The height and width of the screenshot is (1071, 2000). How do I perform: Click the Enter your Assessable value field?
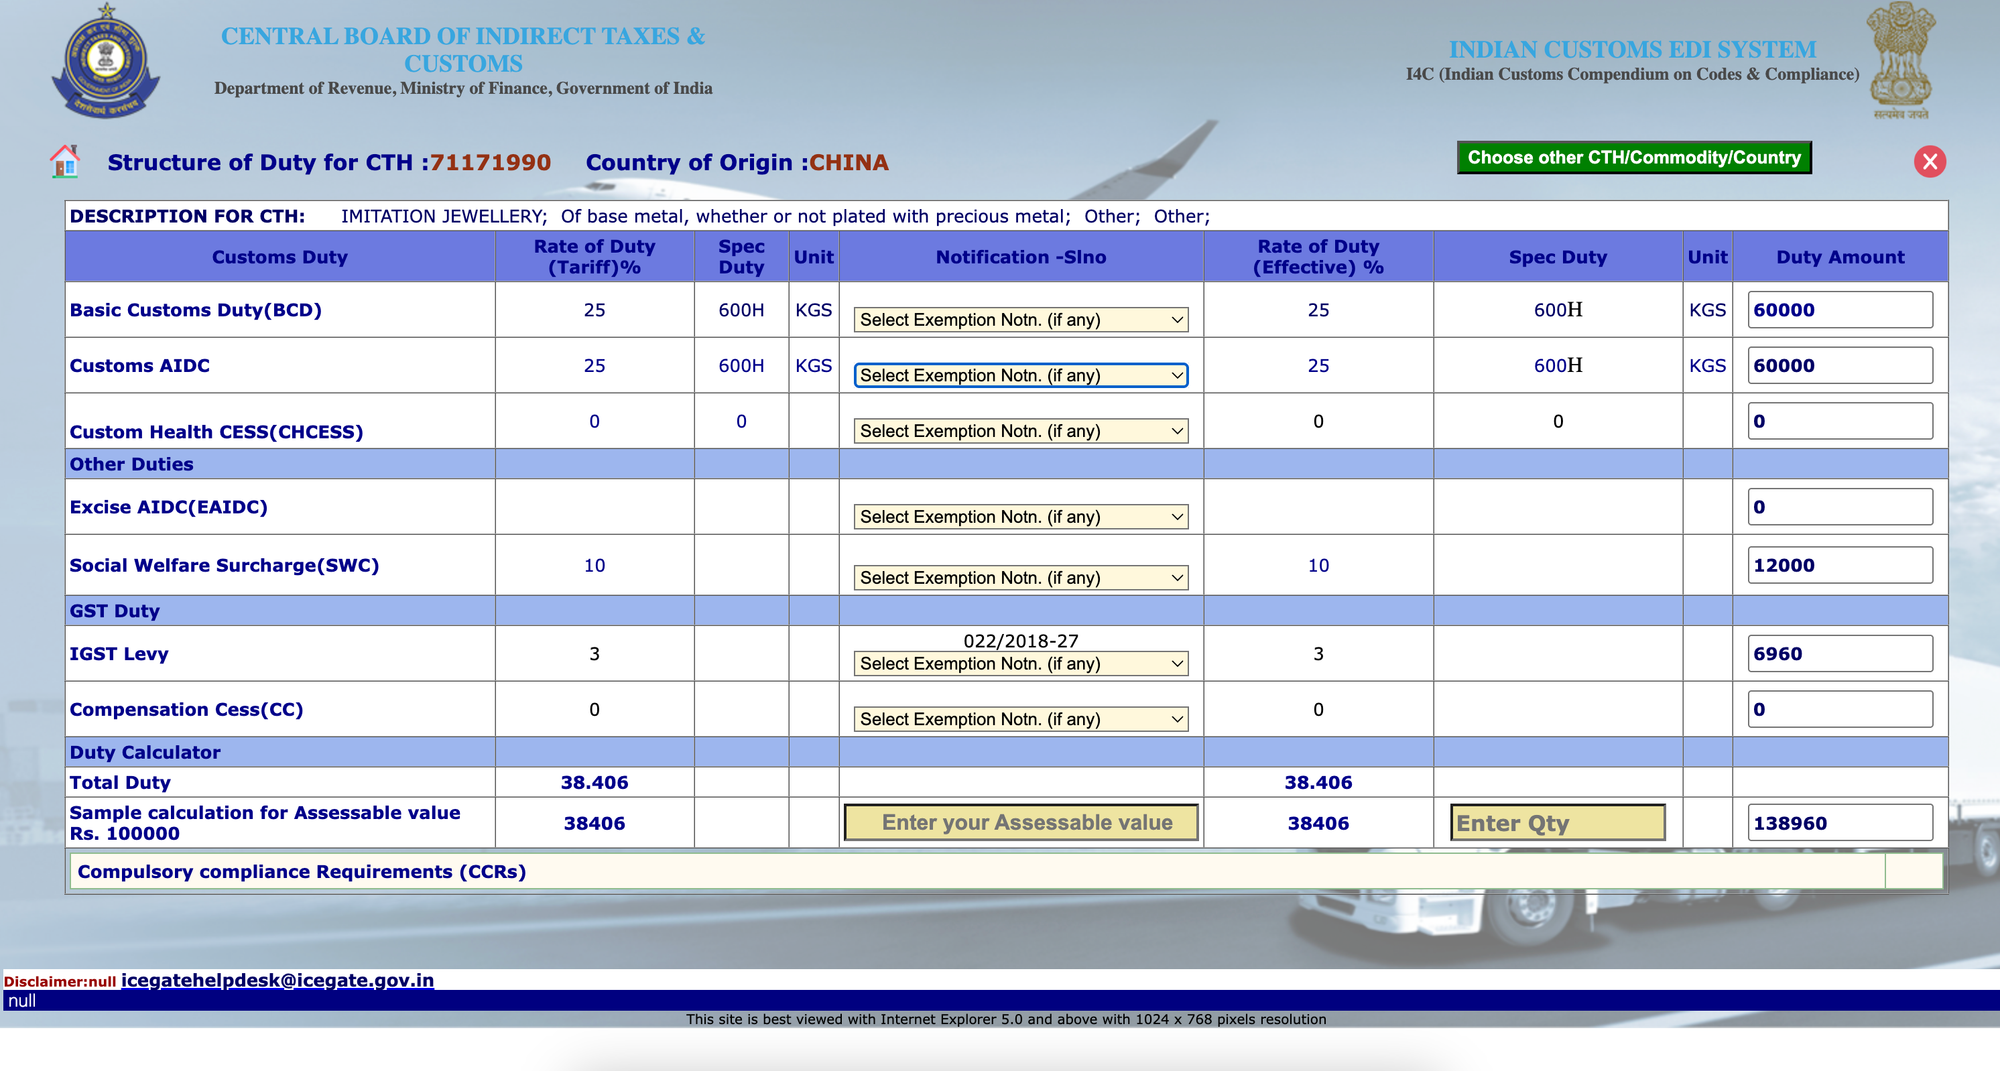(1021, 823)
